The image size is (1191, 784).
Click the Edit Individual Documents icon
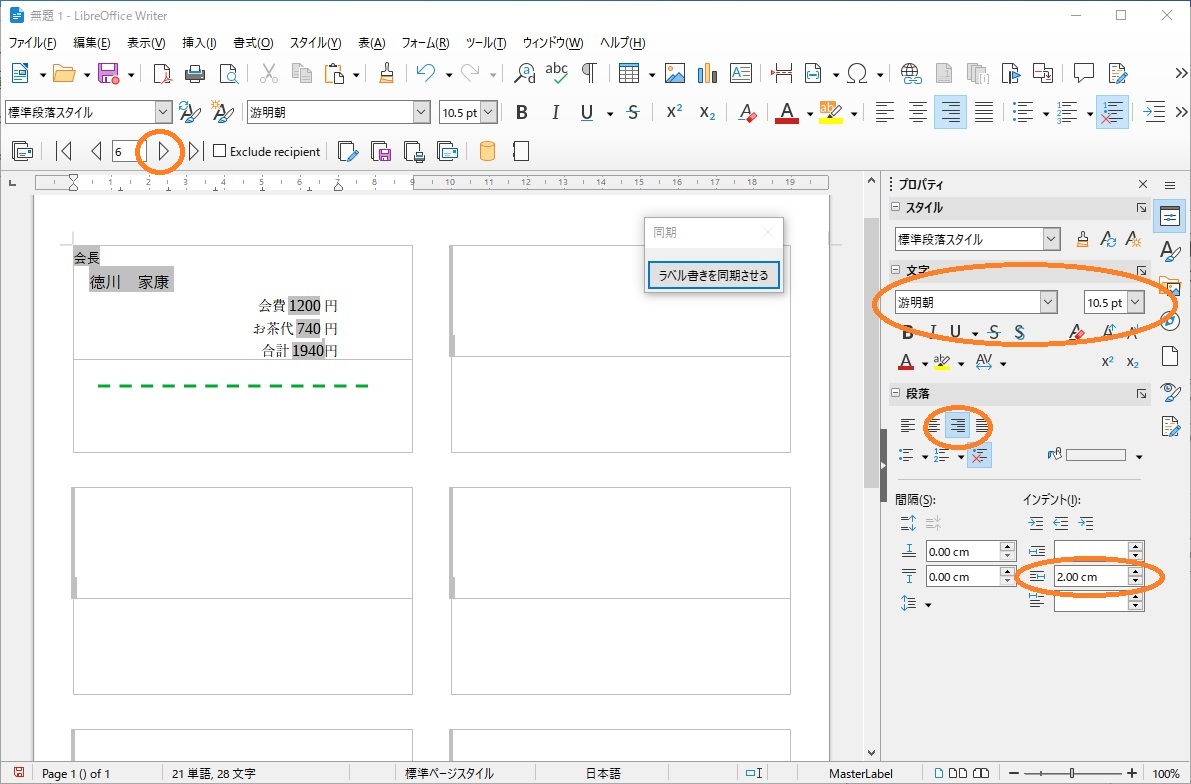pos(348,151)
